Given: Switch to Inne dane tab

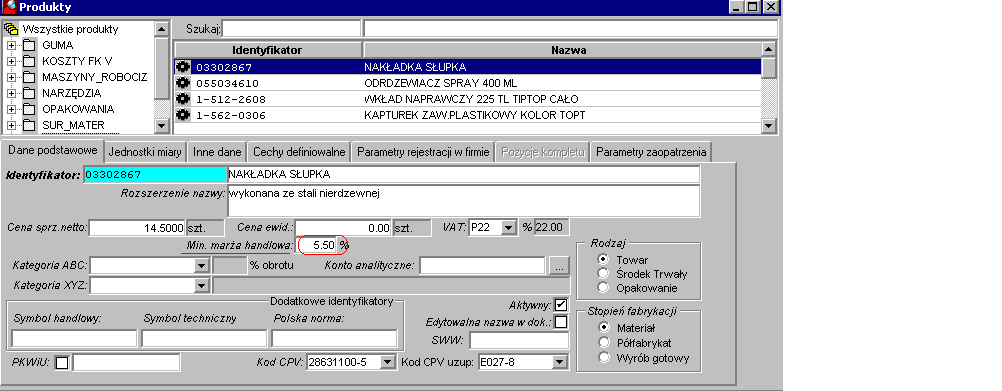Looking at the screenshot, I should pos(217,152).
